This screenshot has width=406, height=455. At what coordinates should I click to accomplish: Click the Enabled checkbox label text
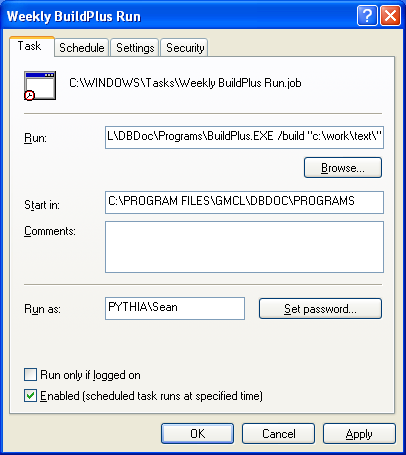(151, 396)
